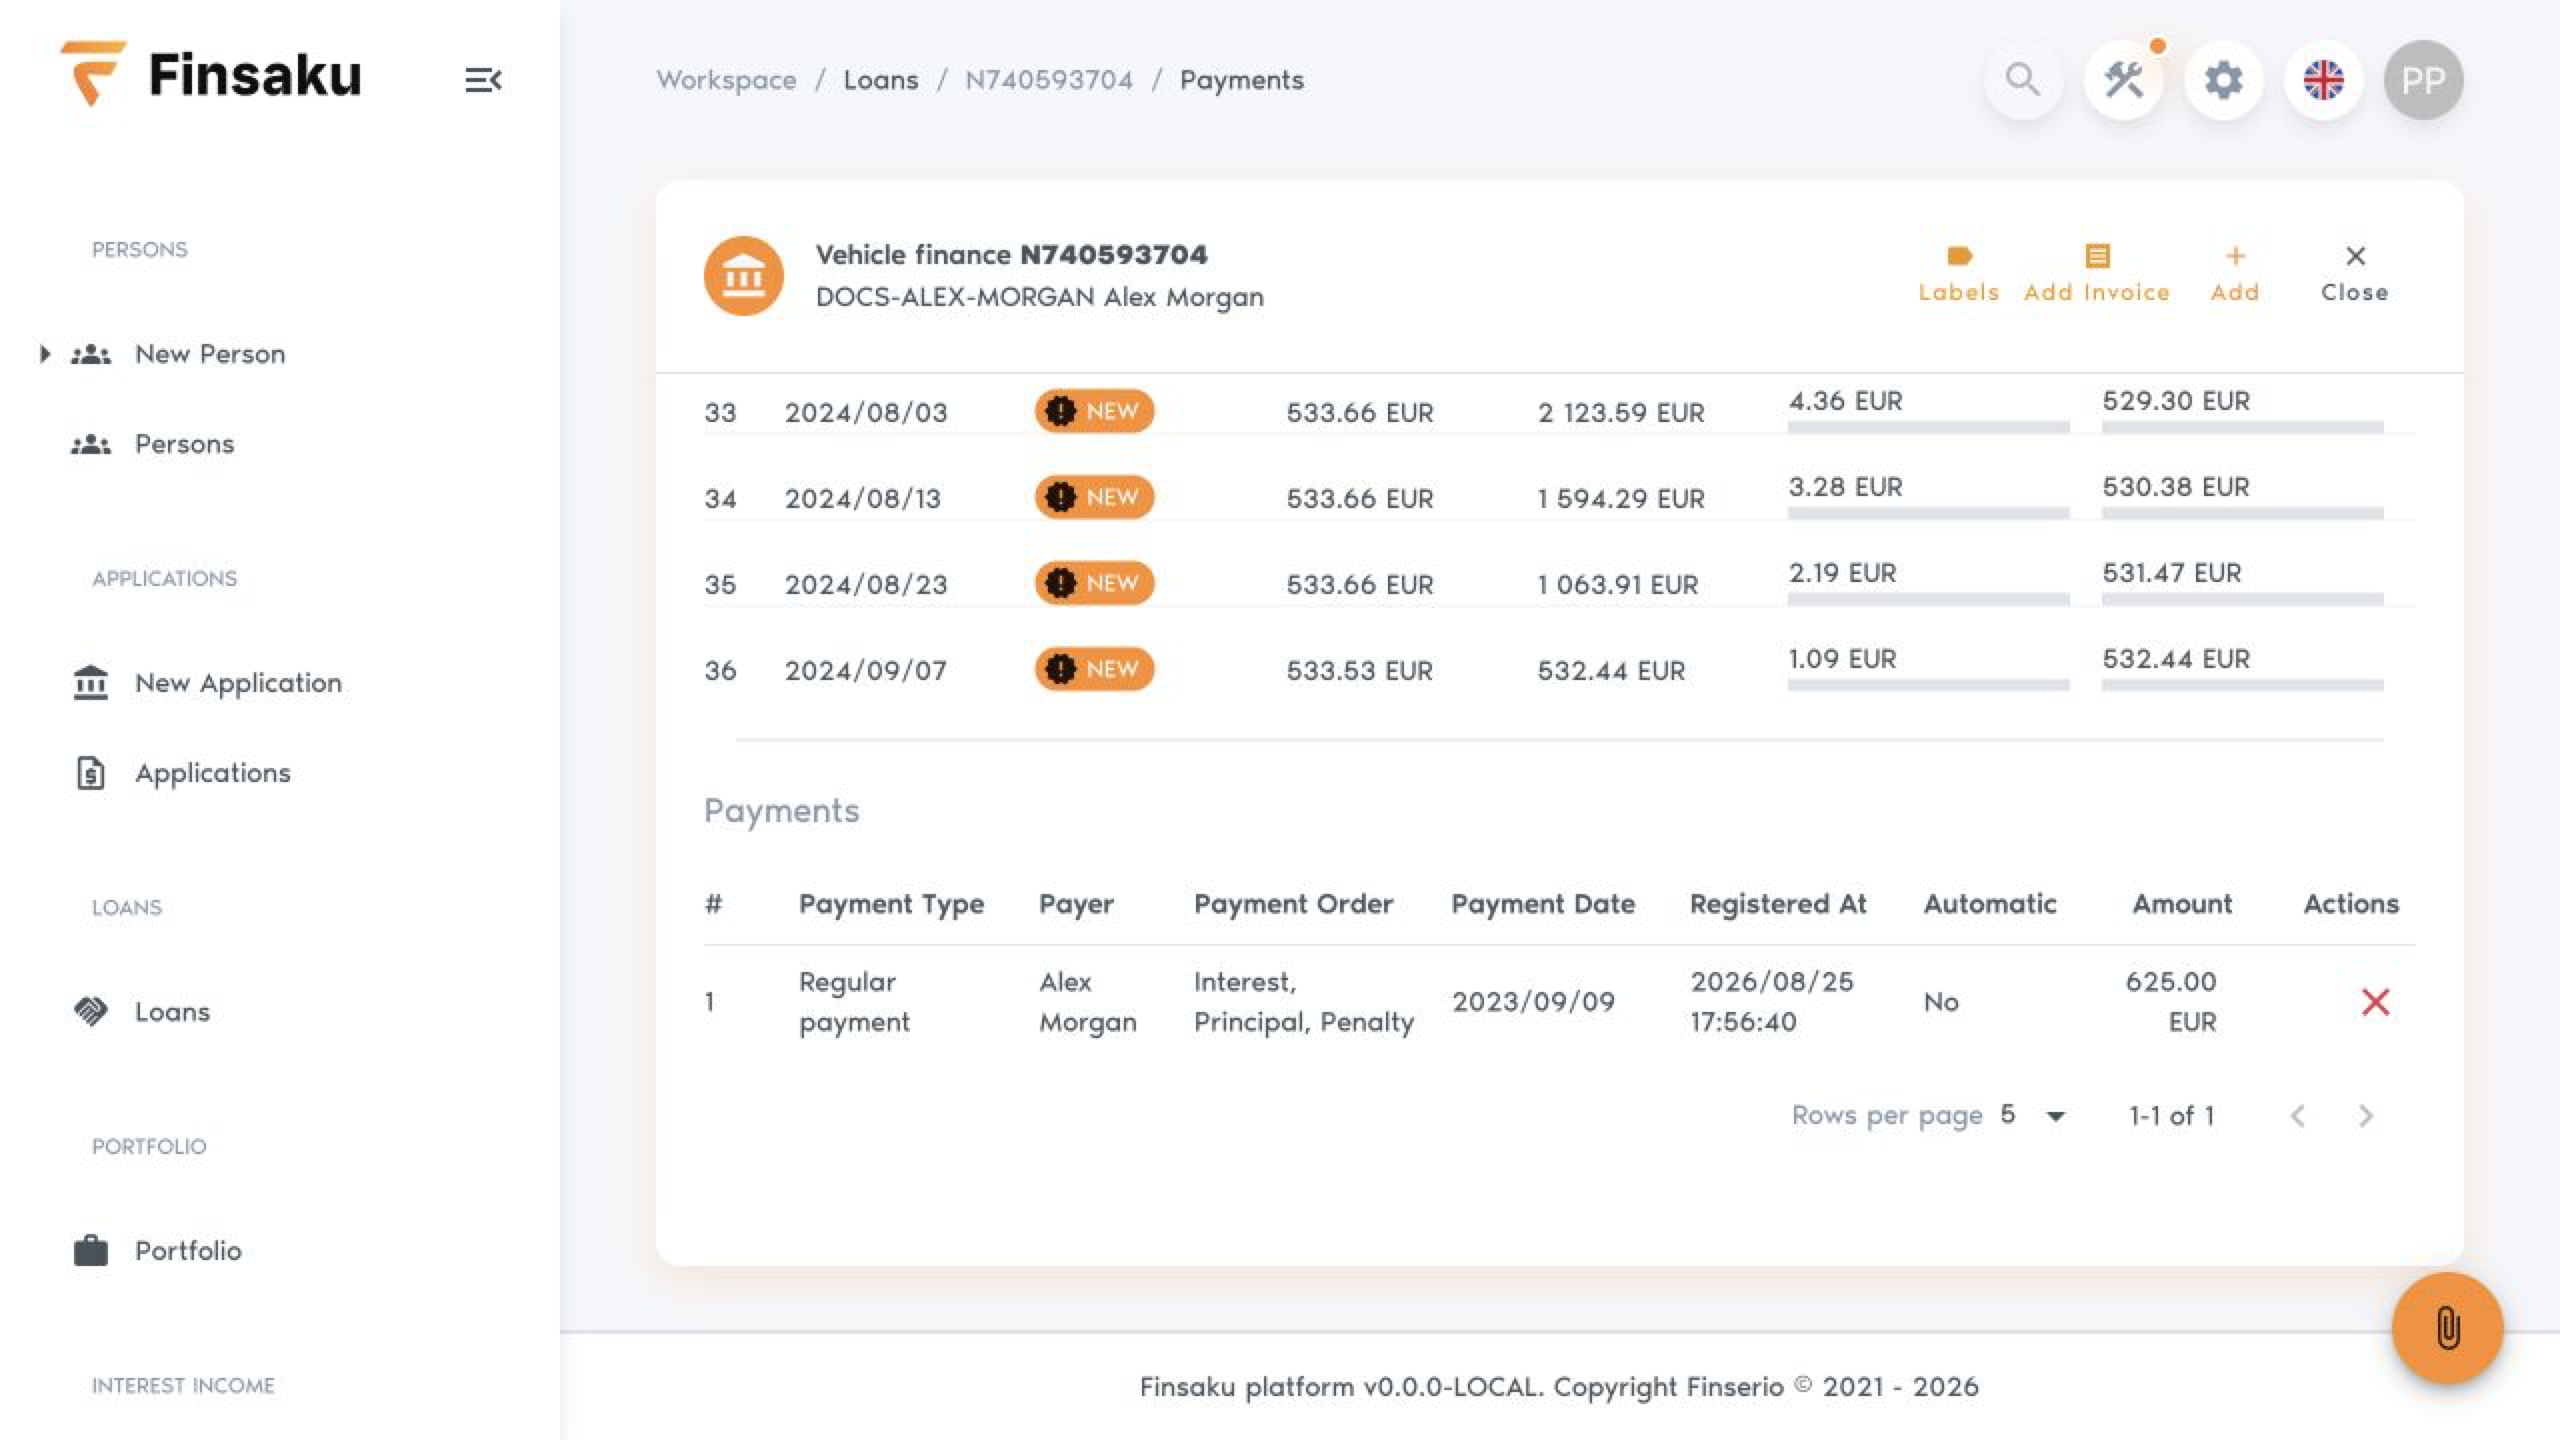2560x1440 pixels.
Task: Open New Application in sidebar
Action: coord(238,683)
